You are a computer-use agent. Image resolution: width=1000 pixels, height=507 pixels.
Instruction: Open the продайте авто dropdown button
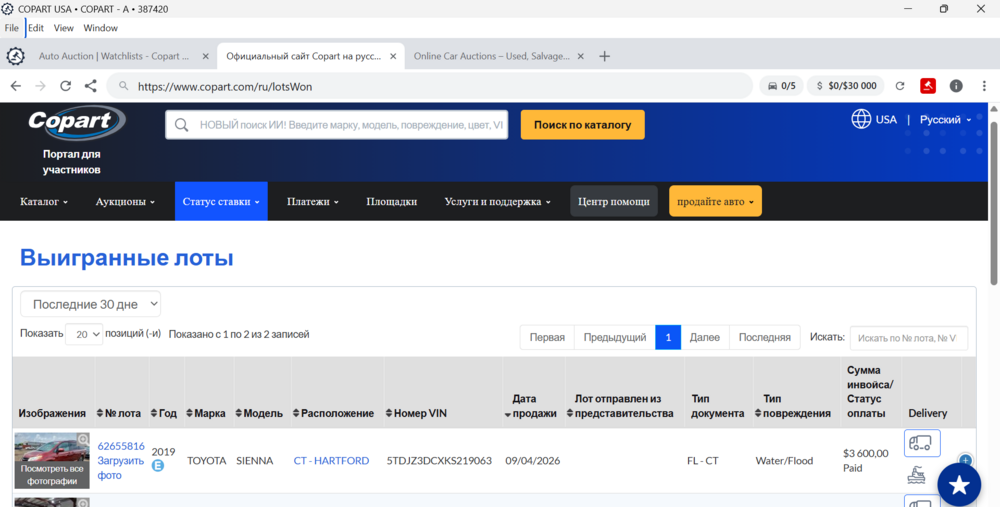(715, 201)
